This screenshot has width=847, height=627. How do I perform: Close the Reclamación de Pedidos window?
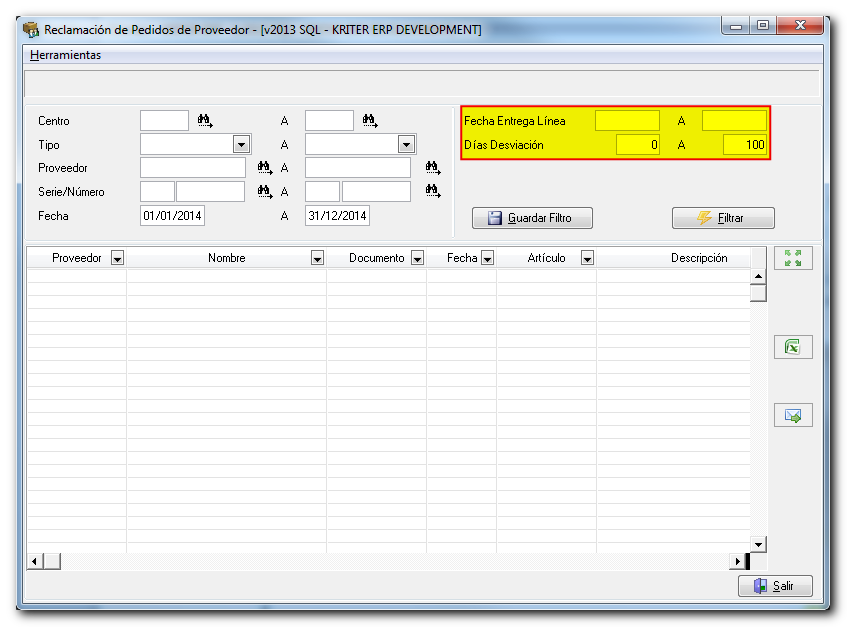click(x=800, y=25)
